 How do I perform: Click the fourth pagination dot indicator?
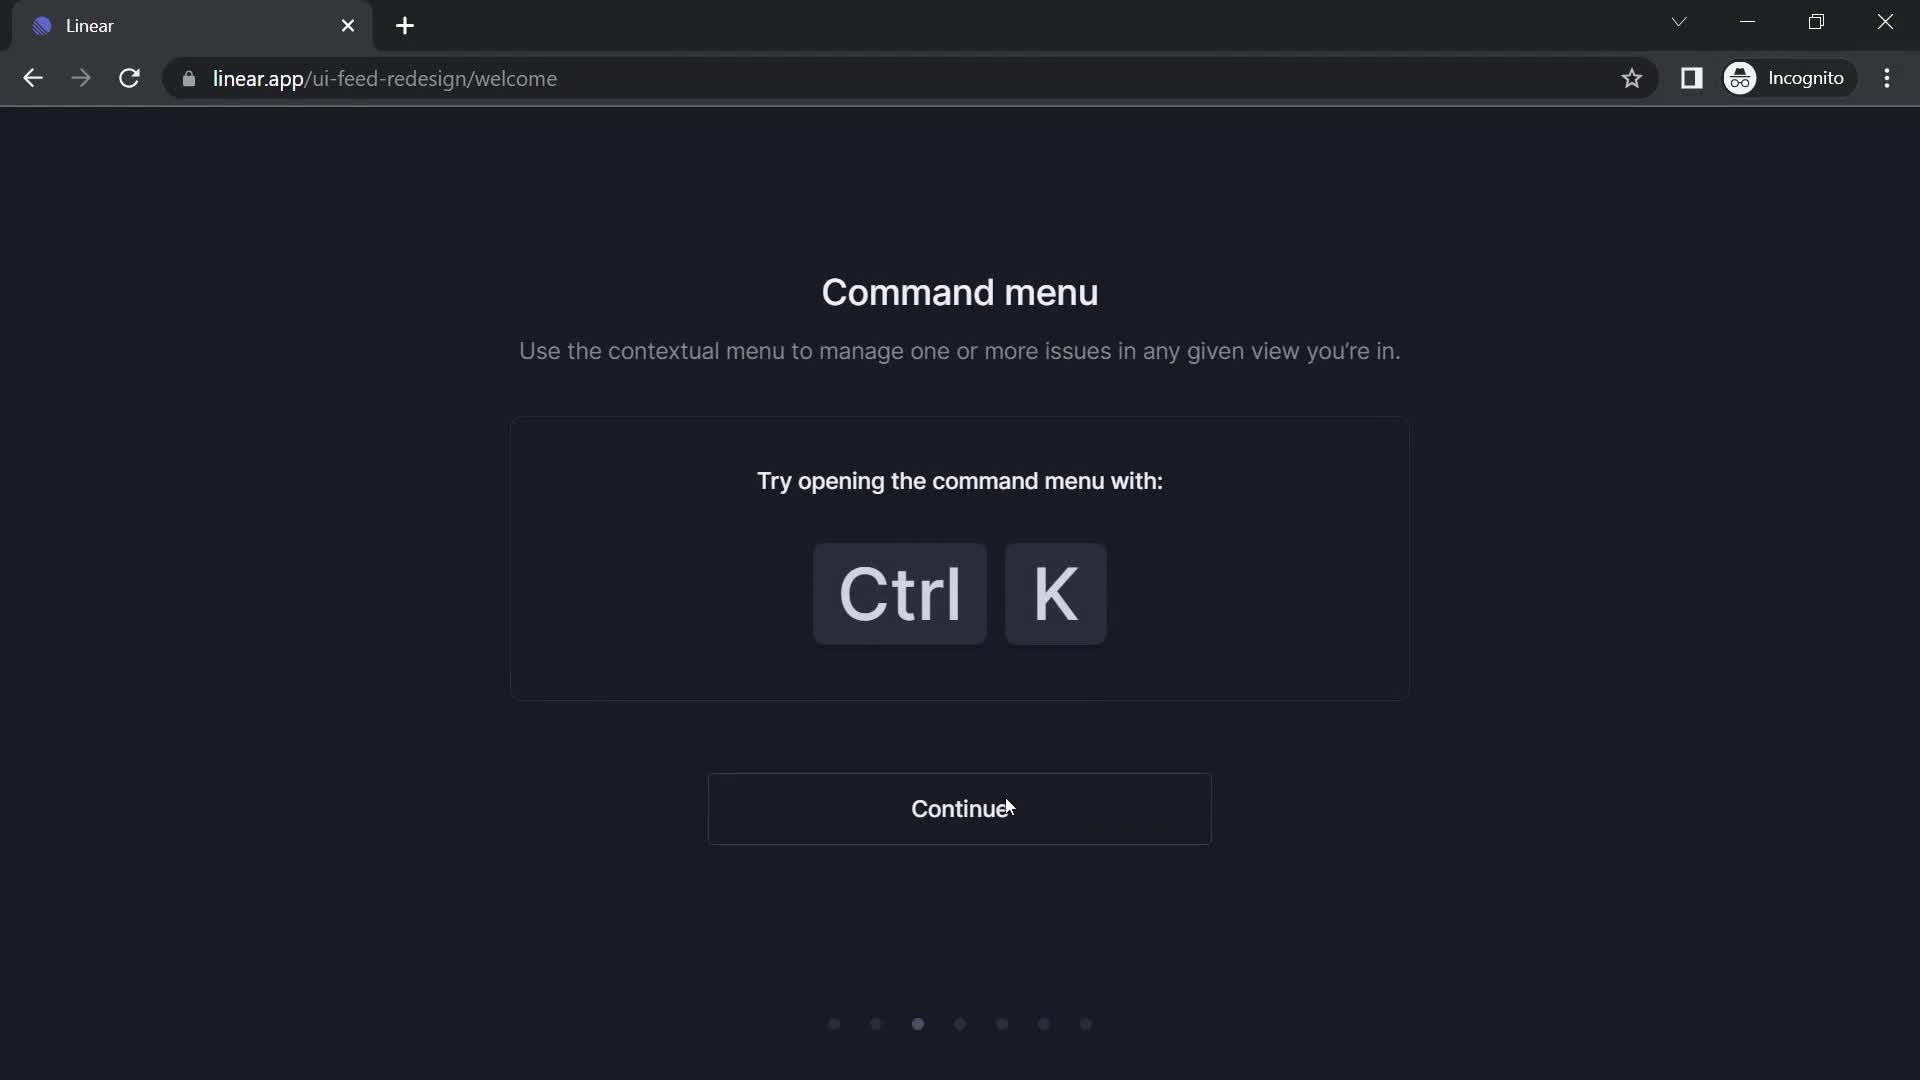tap(960, 1023)
